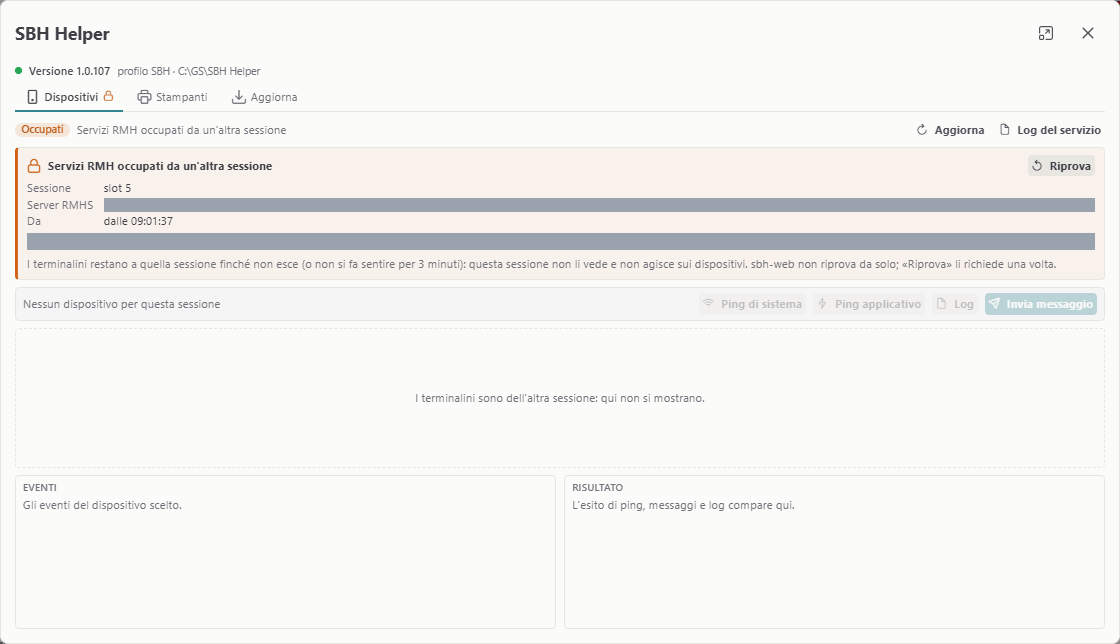Click the printer icon beside Stampanti
The image size is (1120, 644).
[x=144, y=97]
